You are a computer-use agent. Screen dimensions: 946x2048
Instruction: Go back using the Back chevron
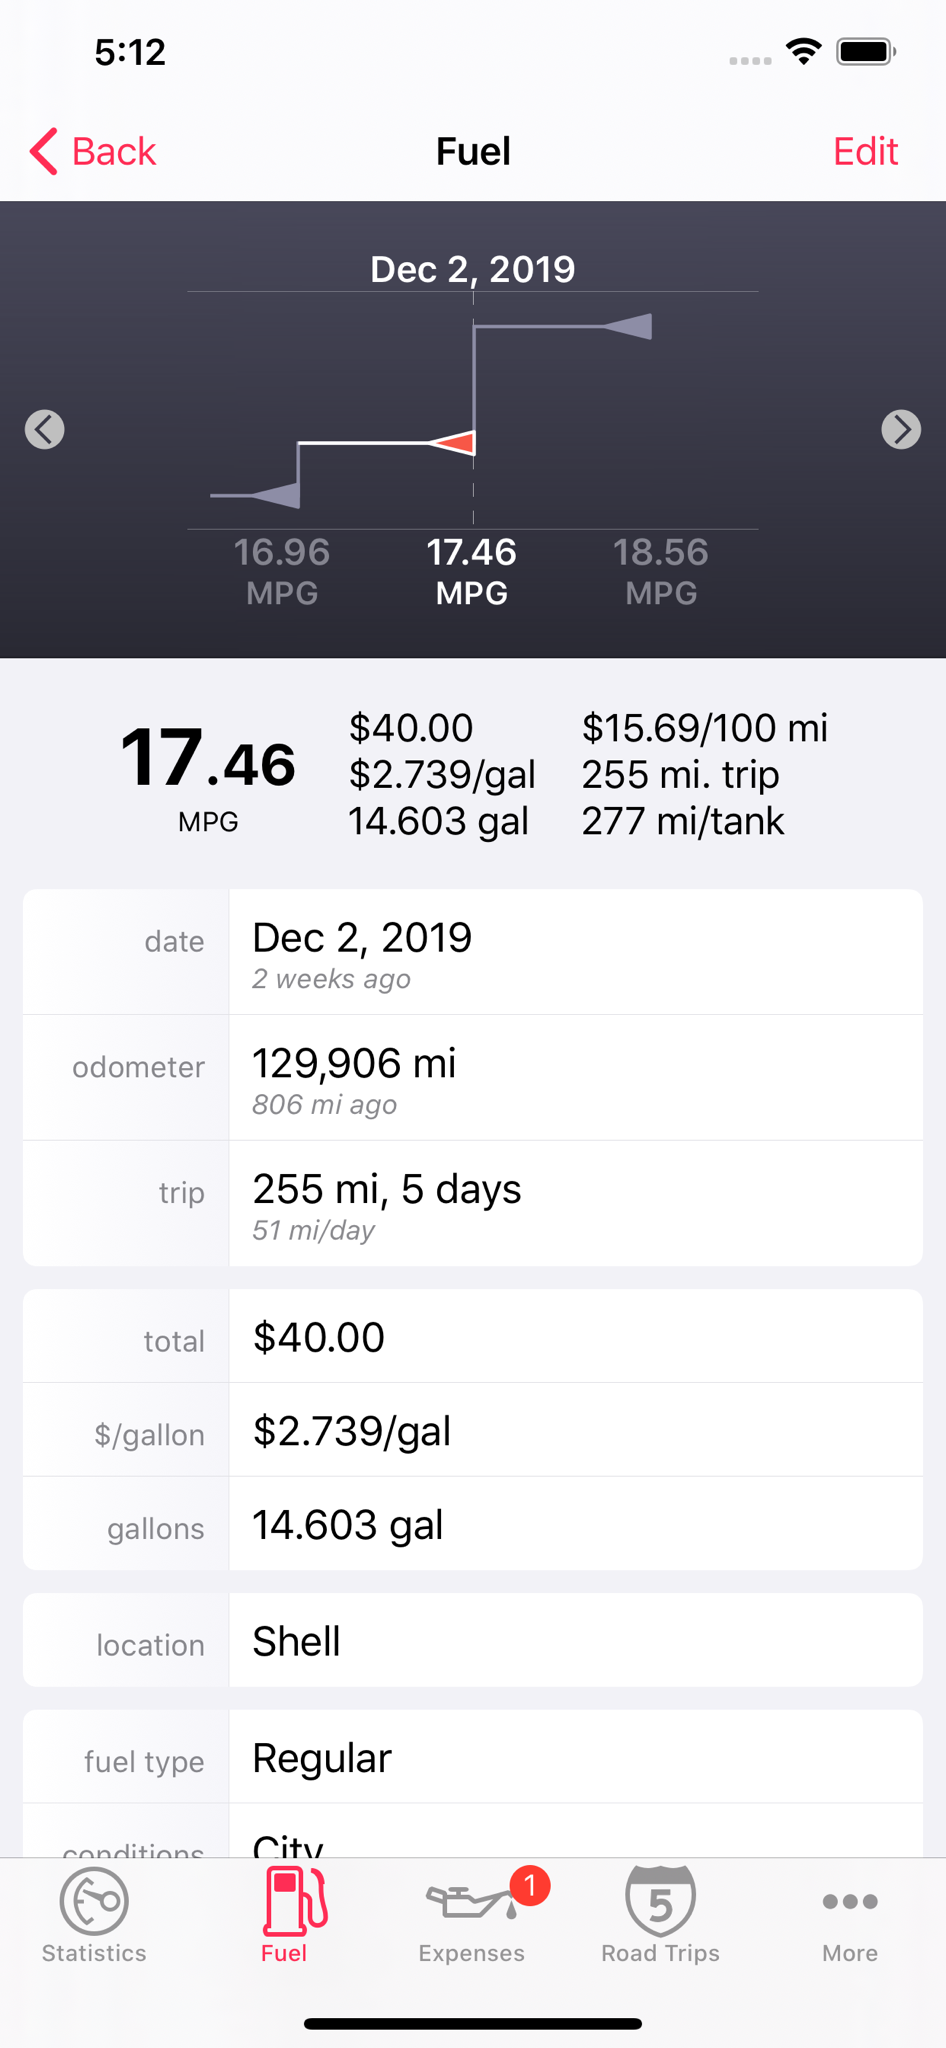click(93, 152)
